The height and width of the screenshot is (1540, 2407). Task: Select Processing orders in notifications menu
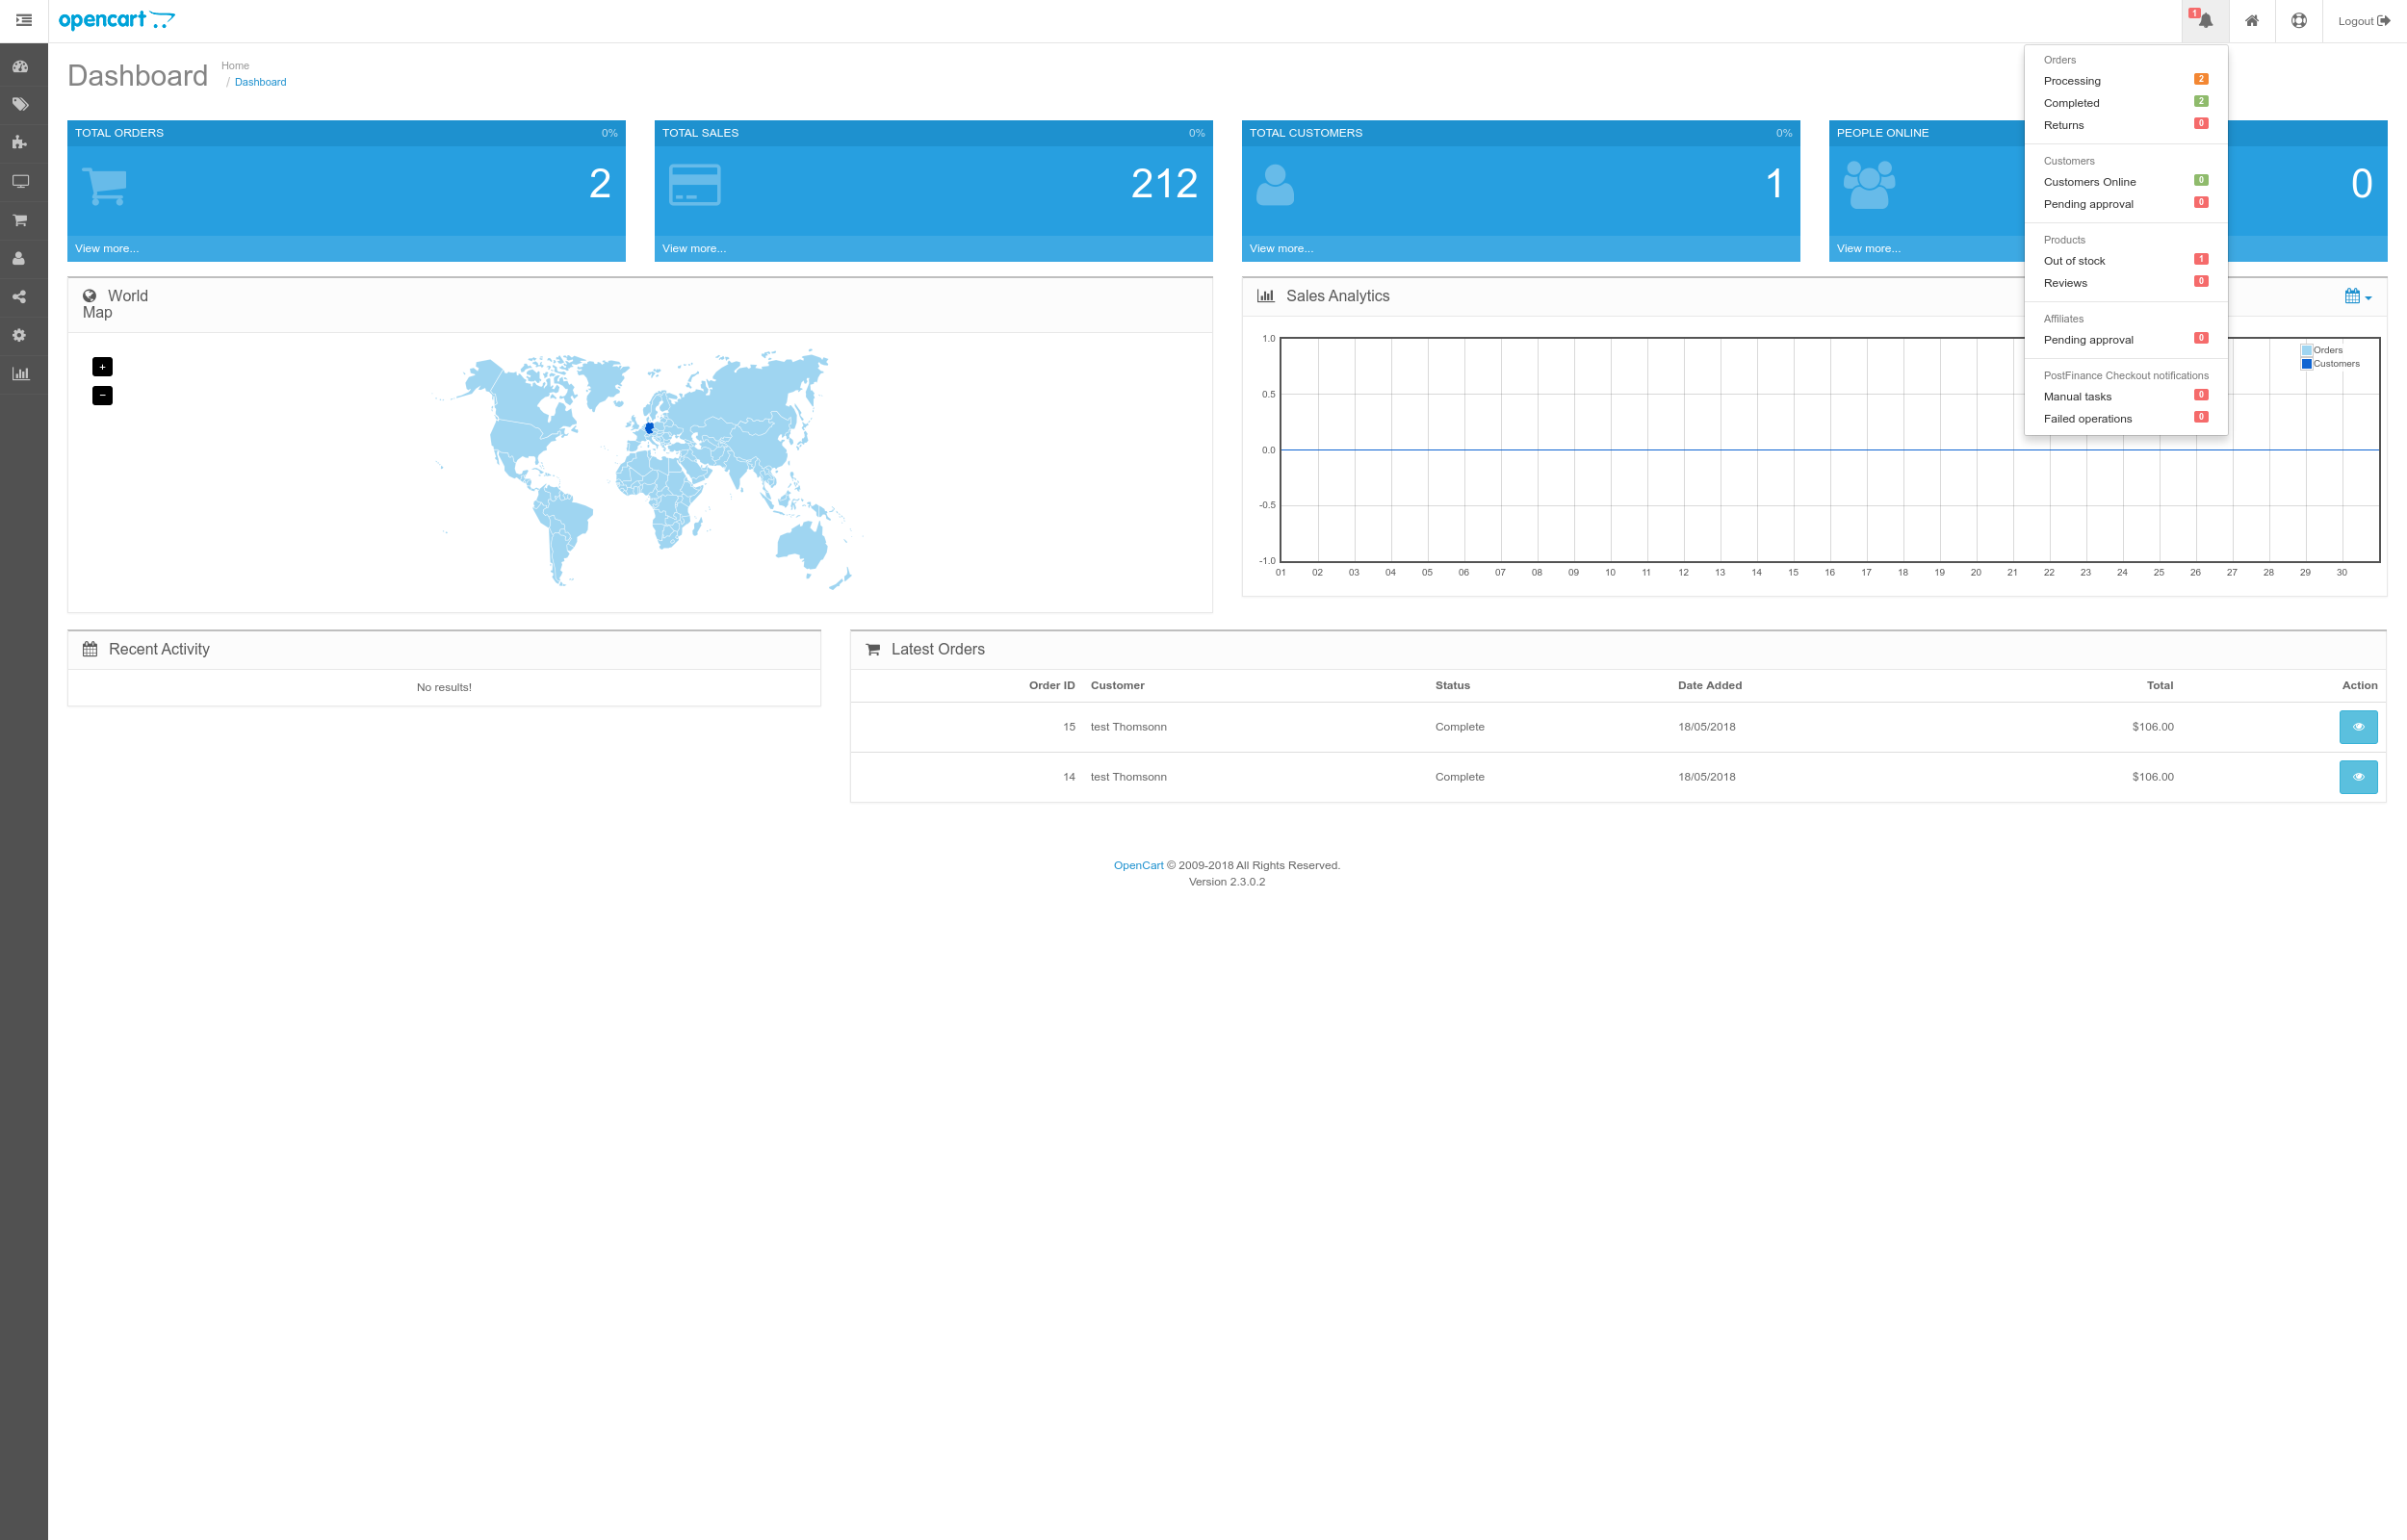[x=2072, y=81]
